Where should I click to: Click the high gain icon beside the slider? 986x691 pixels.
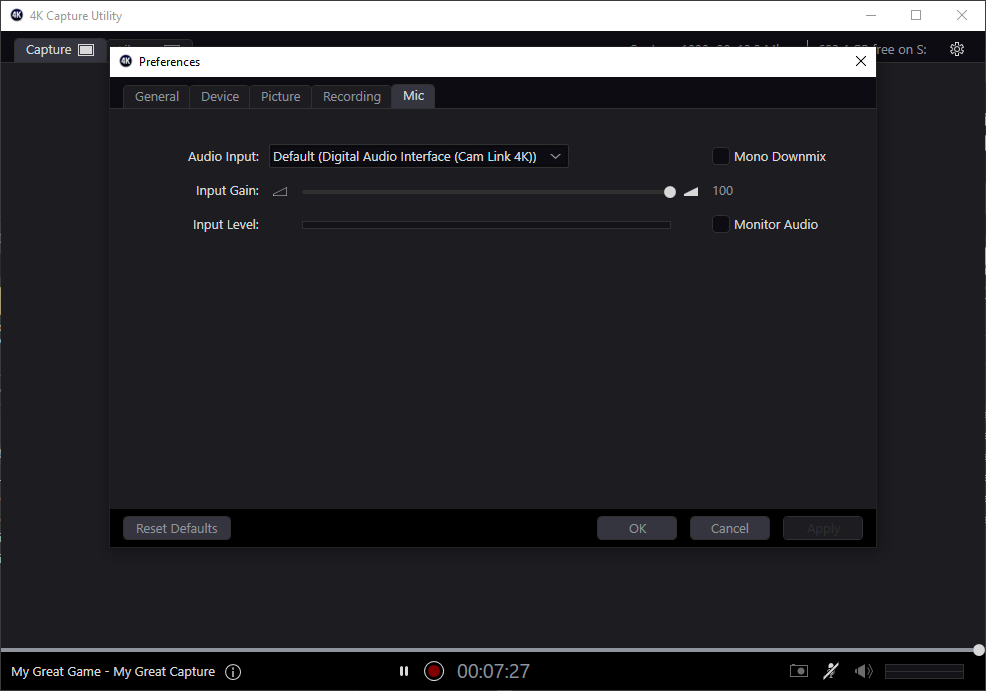click(x=691, y=192)
